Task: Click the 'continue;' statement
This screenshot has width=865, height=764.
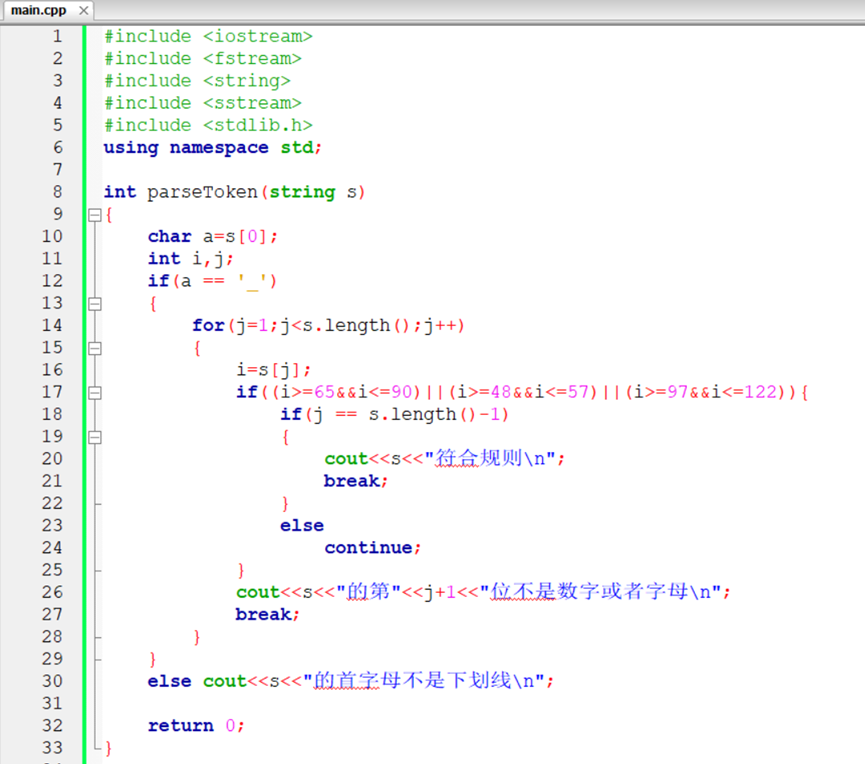Action: [x=372, y=548]
